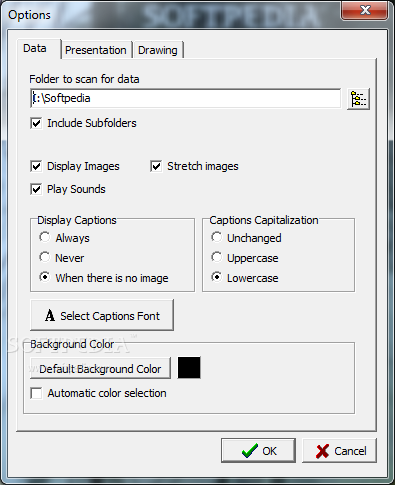395x485 pixels.
Task: Select Always for Display Captions
Action: (45, 237)
